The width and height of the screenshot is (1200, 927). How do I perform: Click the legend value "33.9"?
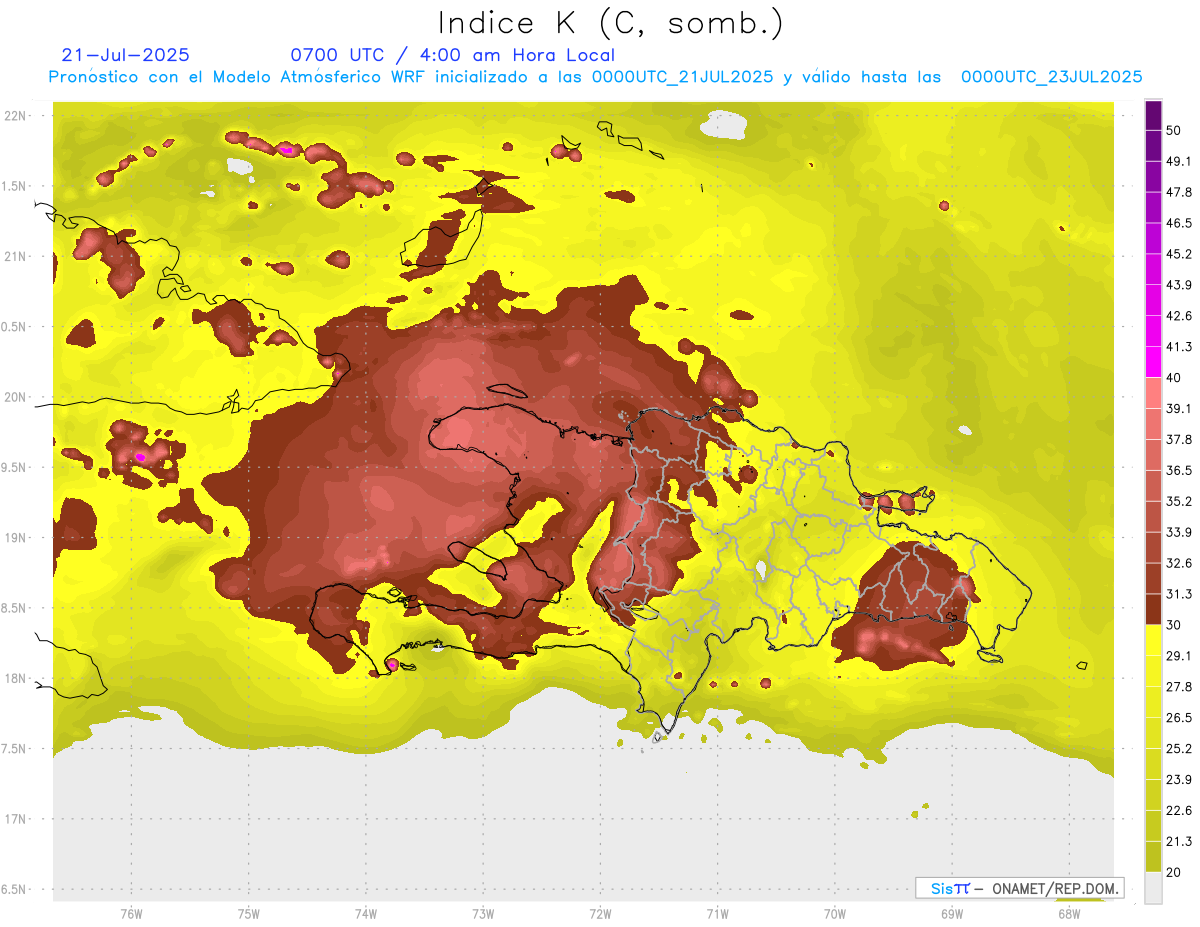pyautogui.click(x=1179, y=532)
